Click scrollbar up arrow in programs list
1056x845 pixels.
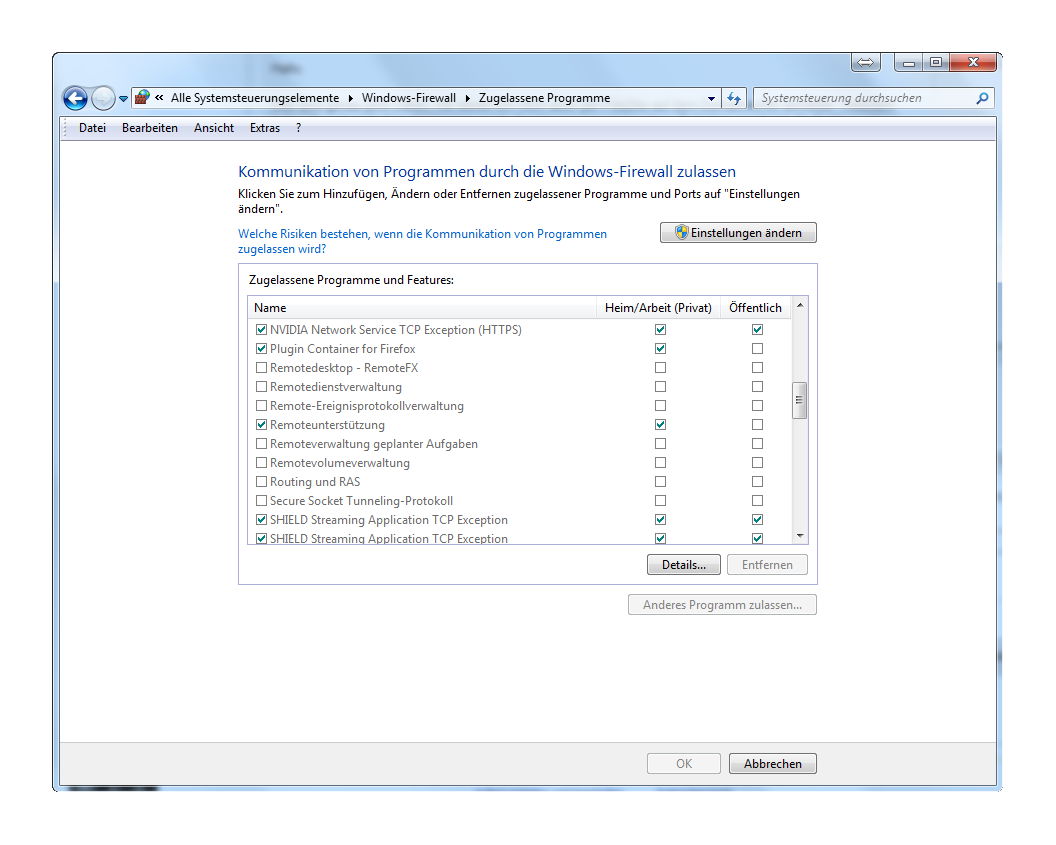click(800, 306)
